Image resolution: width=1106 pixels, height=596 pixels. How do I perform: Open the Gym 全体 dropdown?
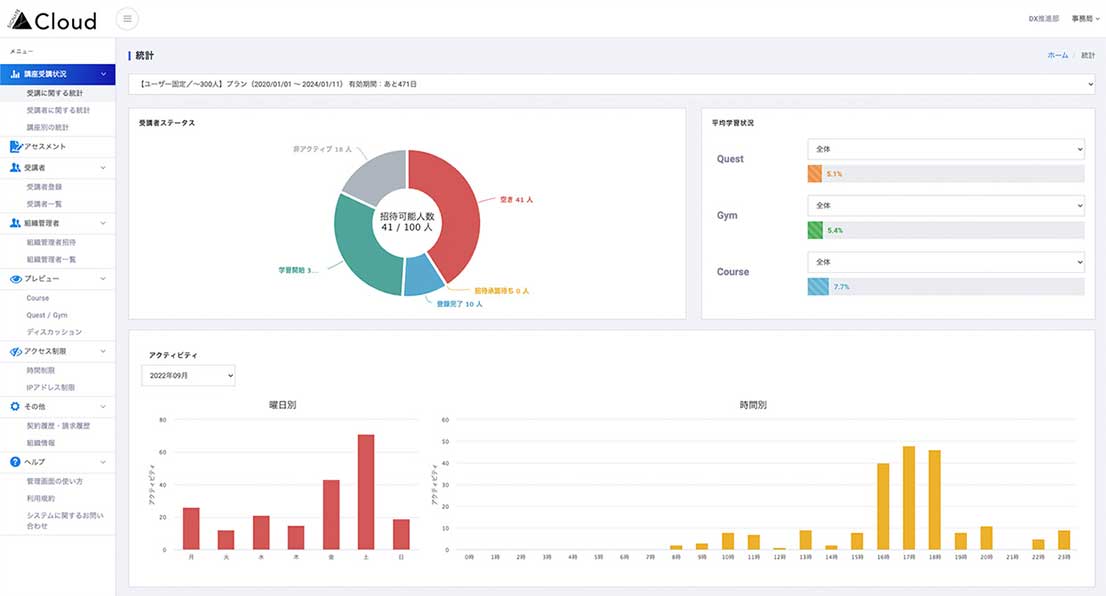(946, 206)
